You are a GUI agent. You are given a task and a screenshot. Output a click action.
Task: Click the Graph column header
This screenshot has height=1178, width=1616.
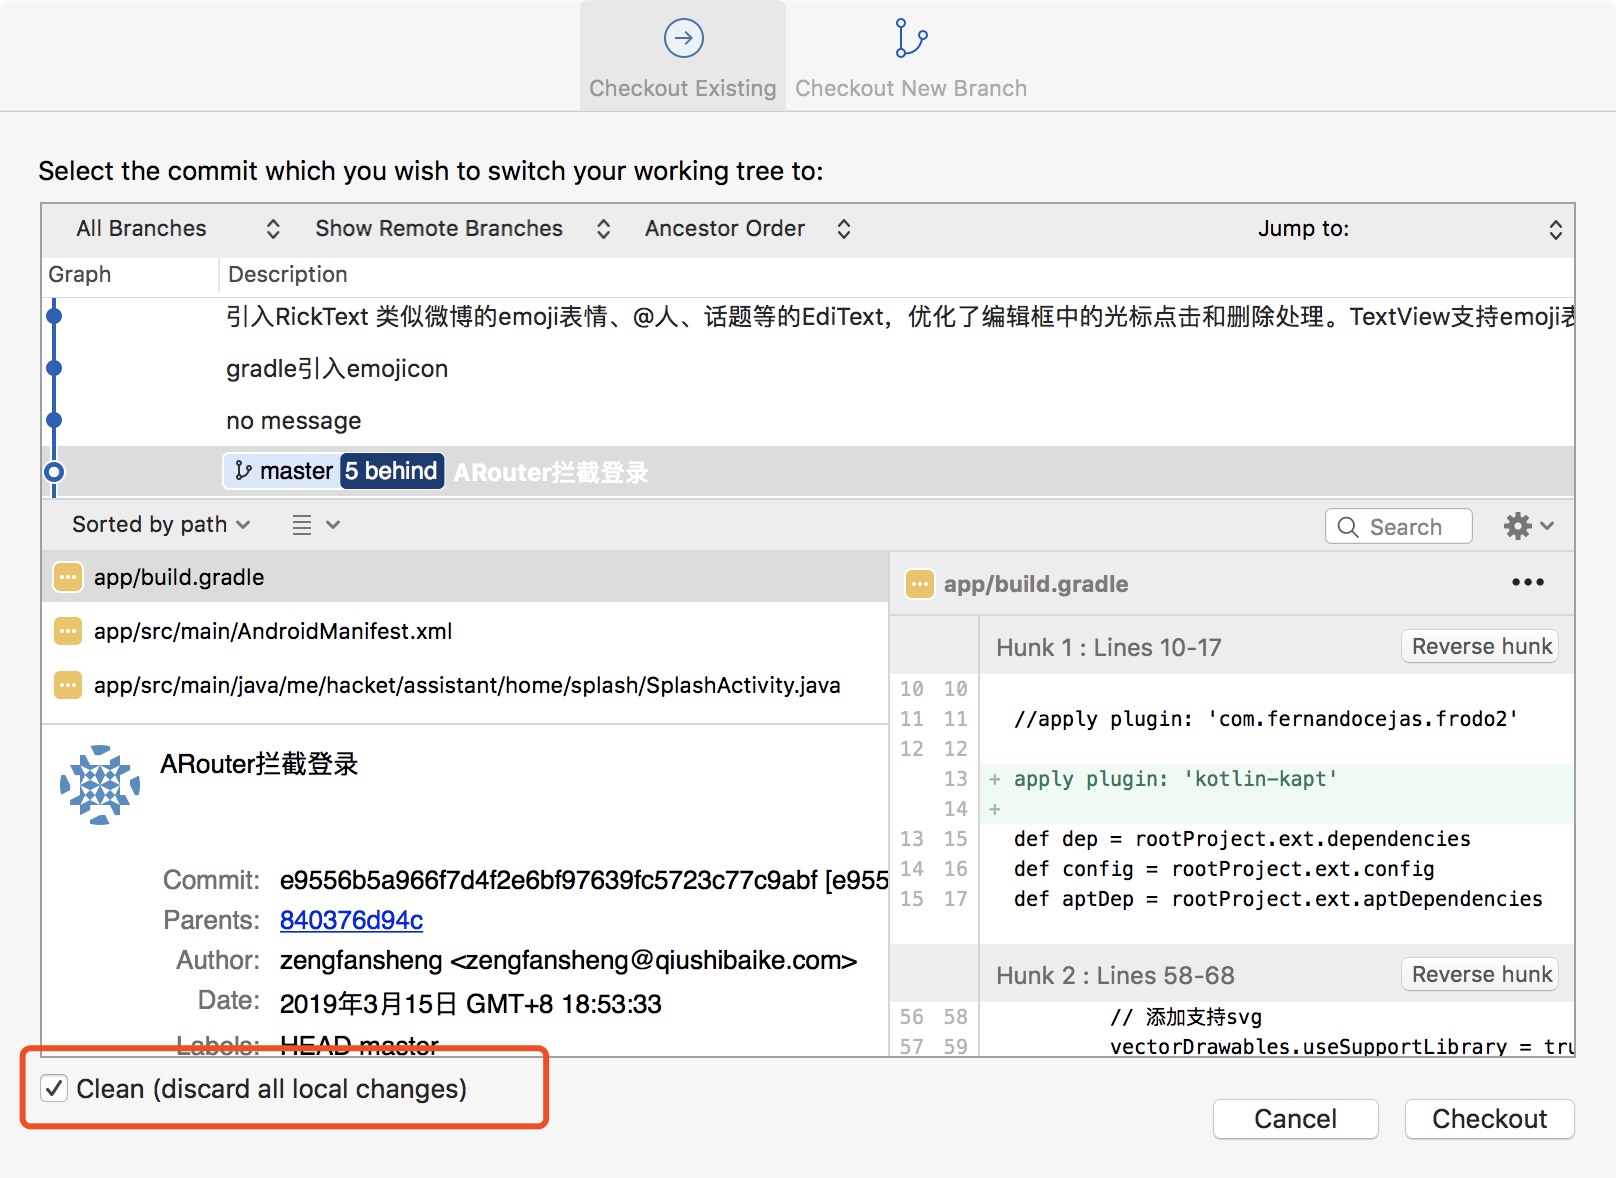80,274
